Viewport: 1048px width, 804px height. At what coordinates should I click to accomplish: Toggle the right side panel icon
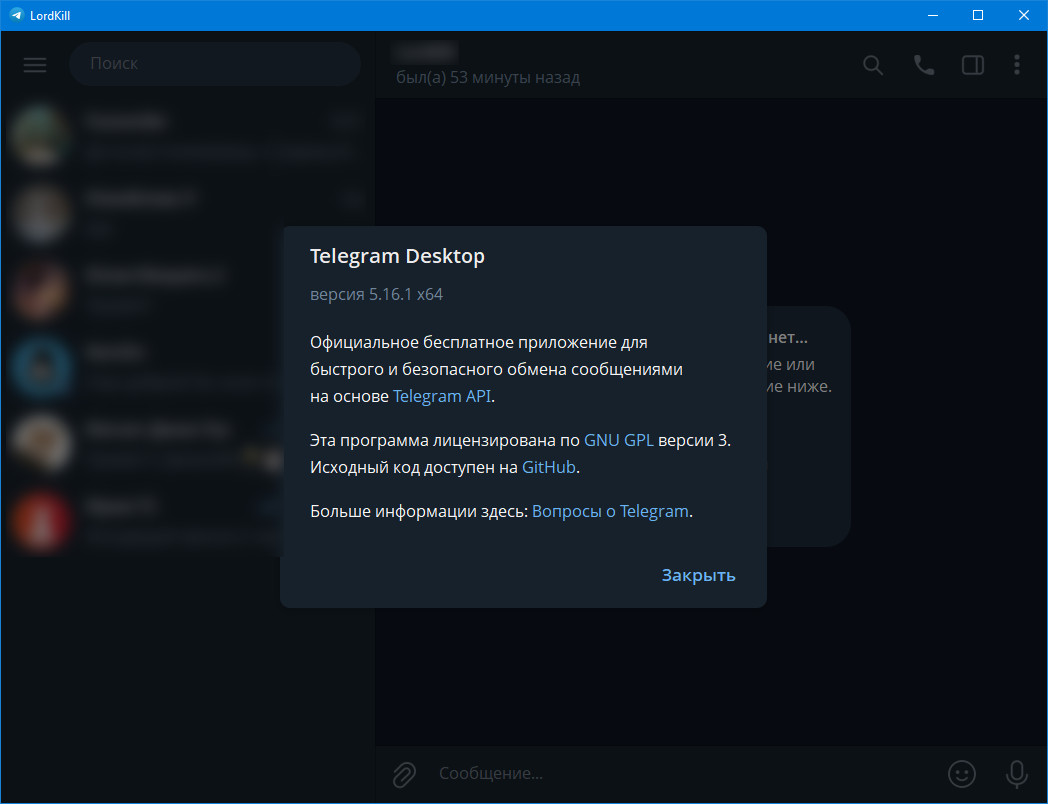972,65
